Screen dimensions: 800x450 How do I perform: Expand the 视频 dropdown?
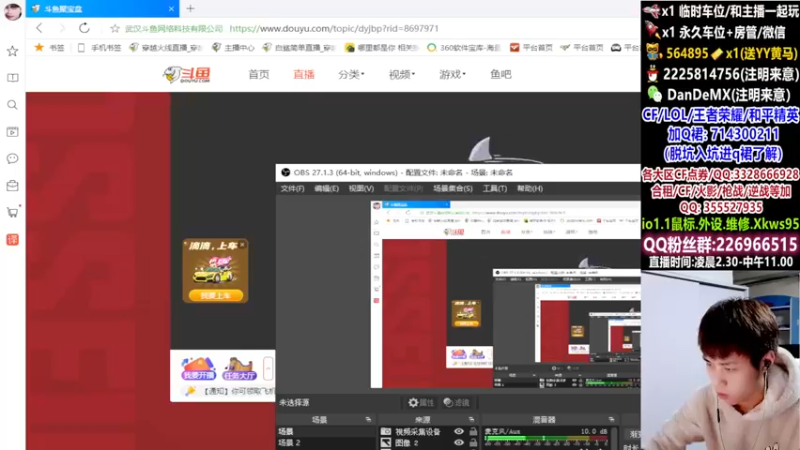click(x=402, y=74)
